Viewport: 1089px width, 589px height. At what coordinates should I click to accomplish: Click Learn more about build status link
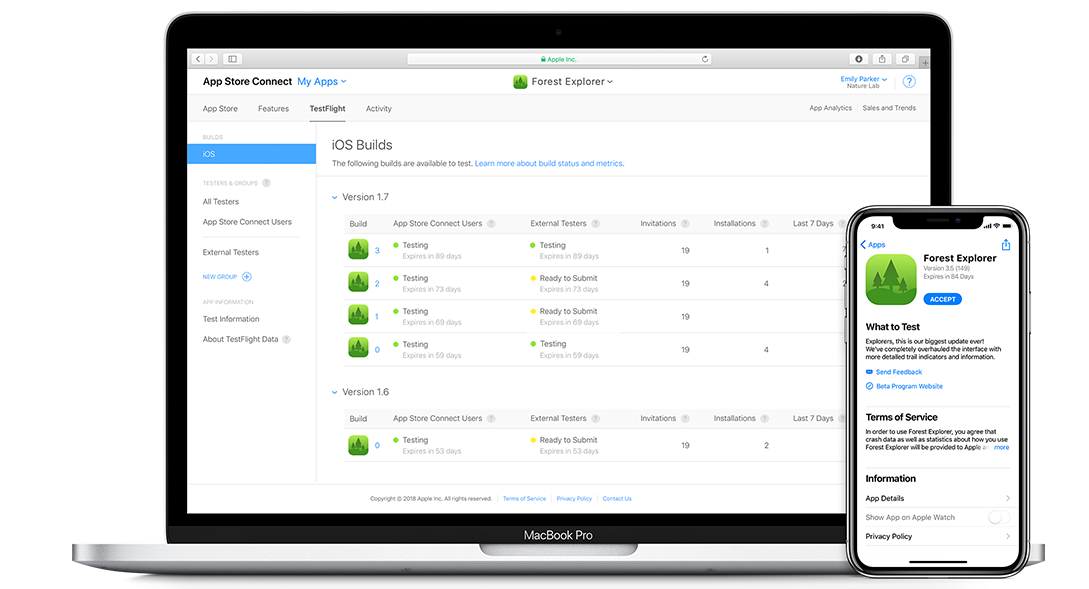549,163
